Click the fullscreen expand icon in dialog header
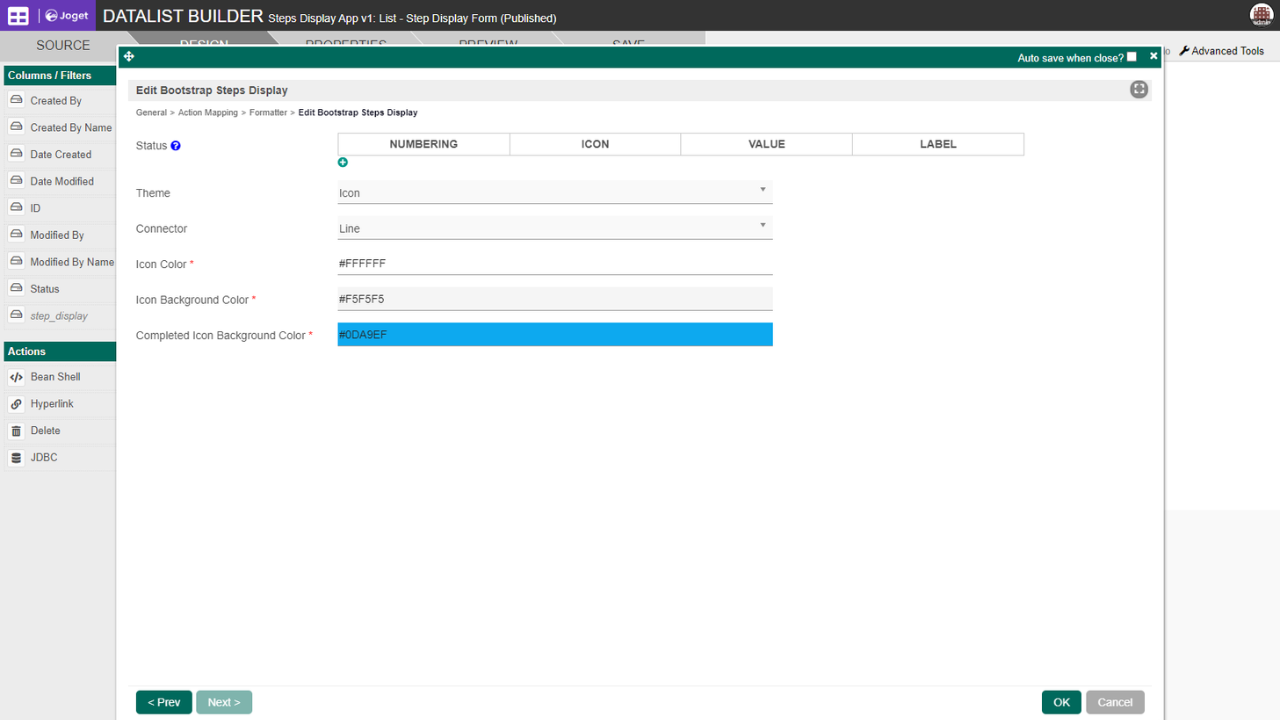 coord(1139,90)
